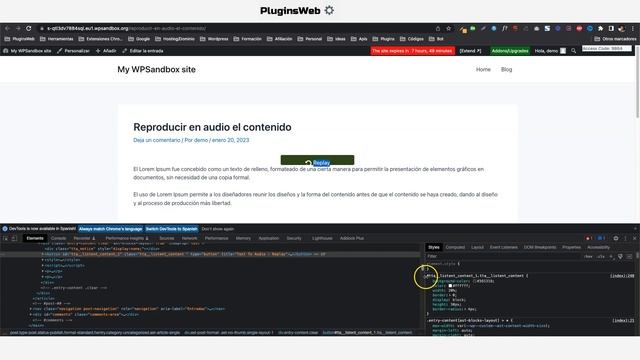Reload the page with the browser refresh icon
The height and width of the screenshot is (360, 640).
pyautogui.click(x=29, y=28)
